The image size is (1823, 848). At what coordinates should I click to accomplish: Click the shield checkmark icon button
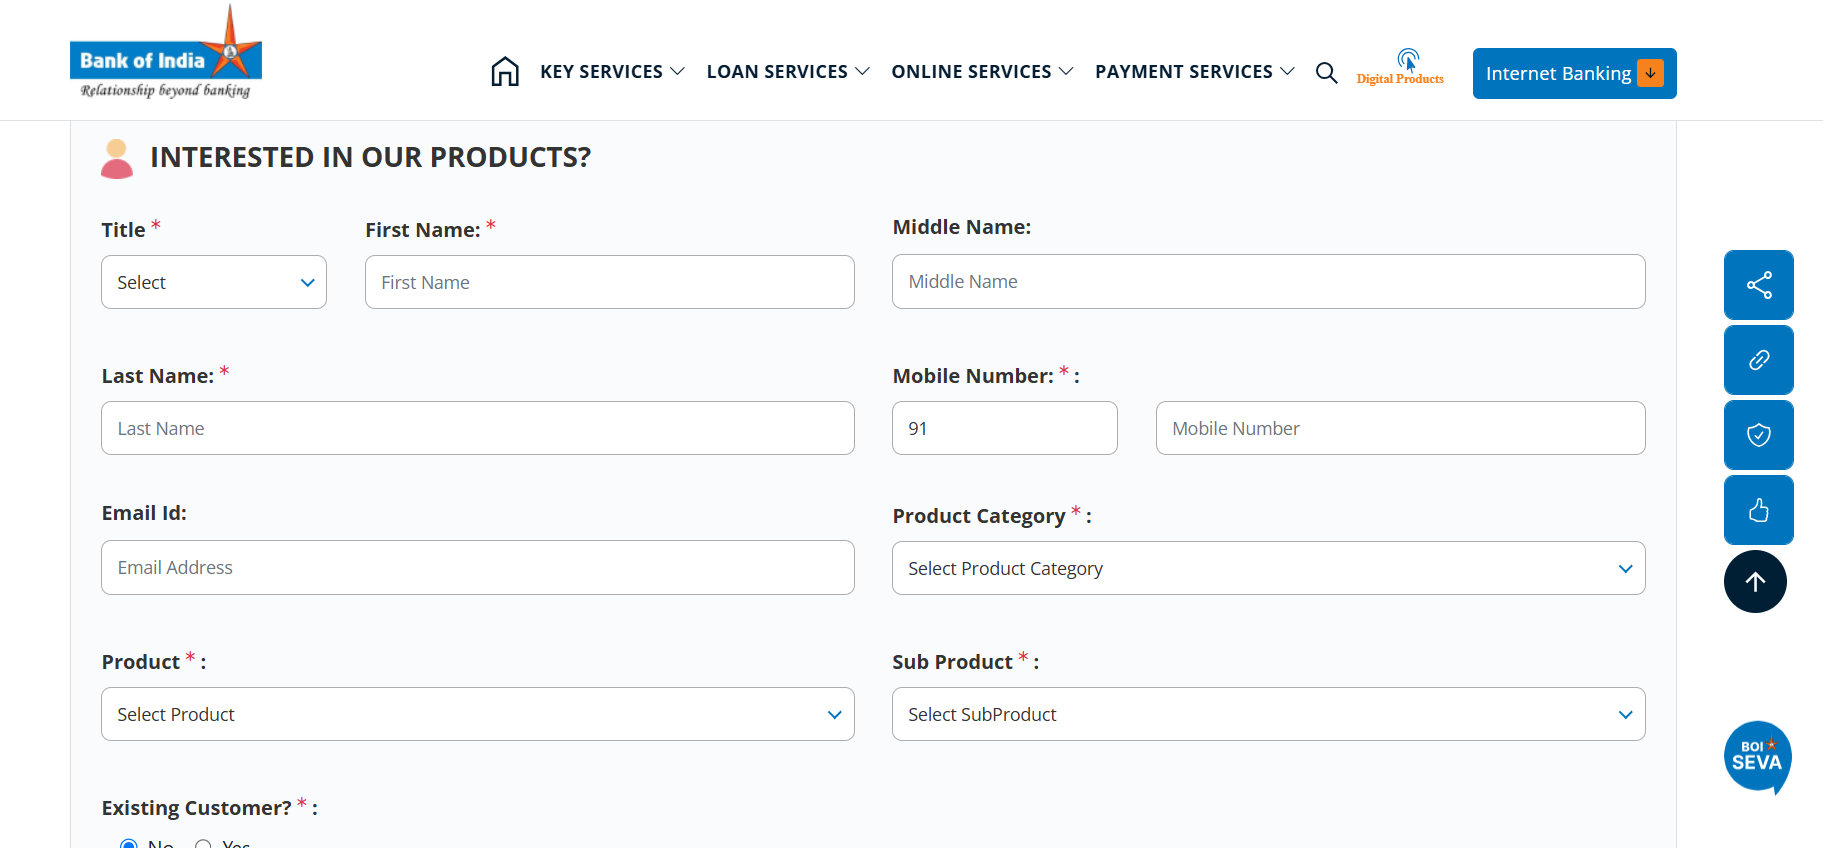[1758, 435]
